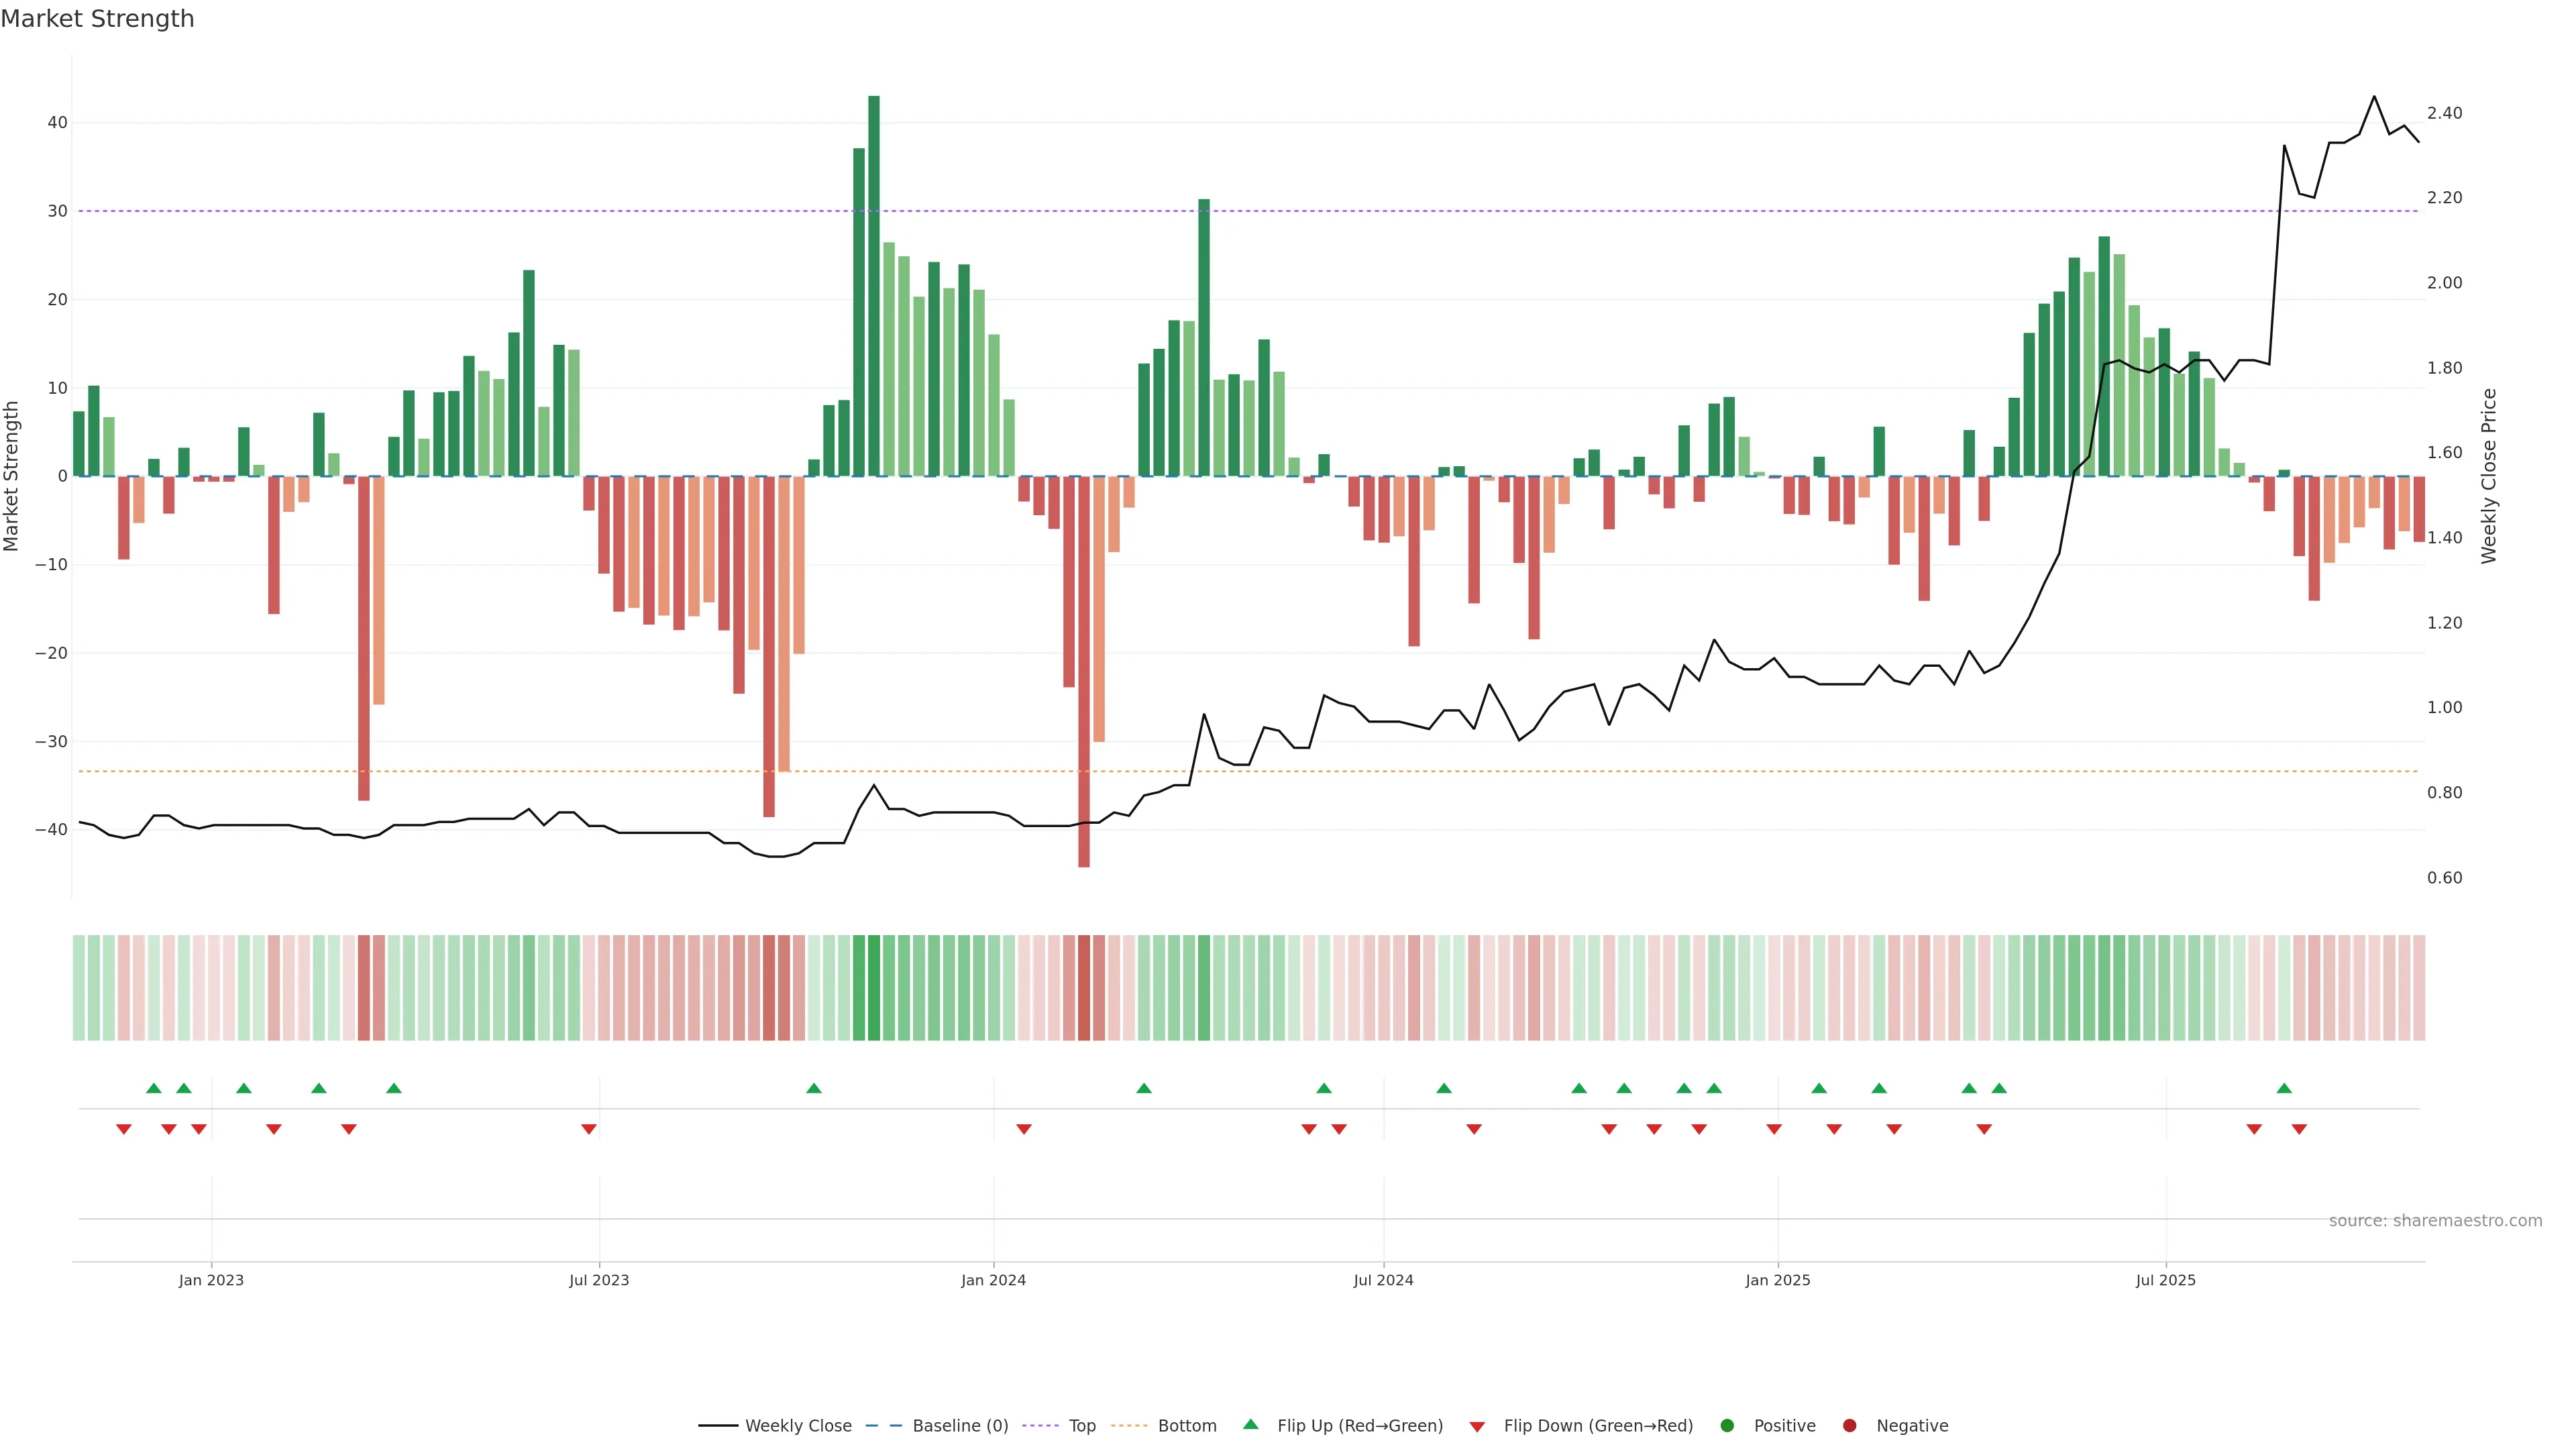Click the source: sharemaestro.com text
This screenshot has width=2576, height=1449.
[2435, 1220]
